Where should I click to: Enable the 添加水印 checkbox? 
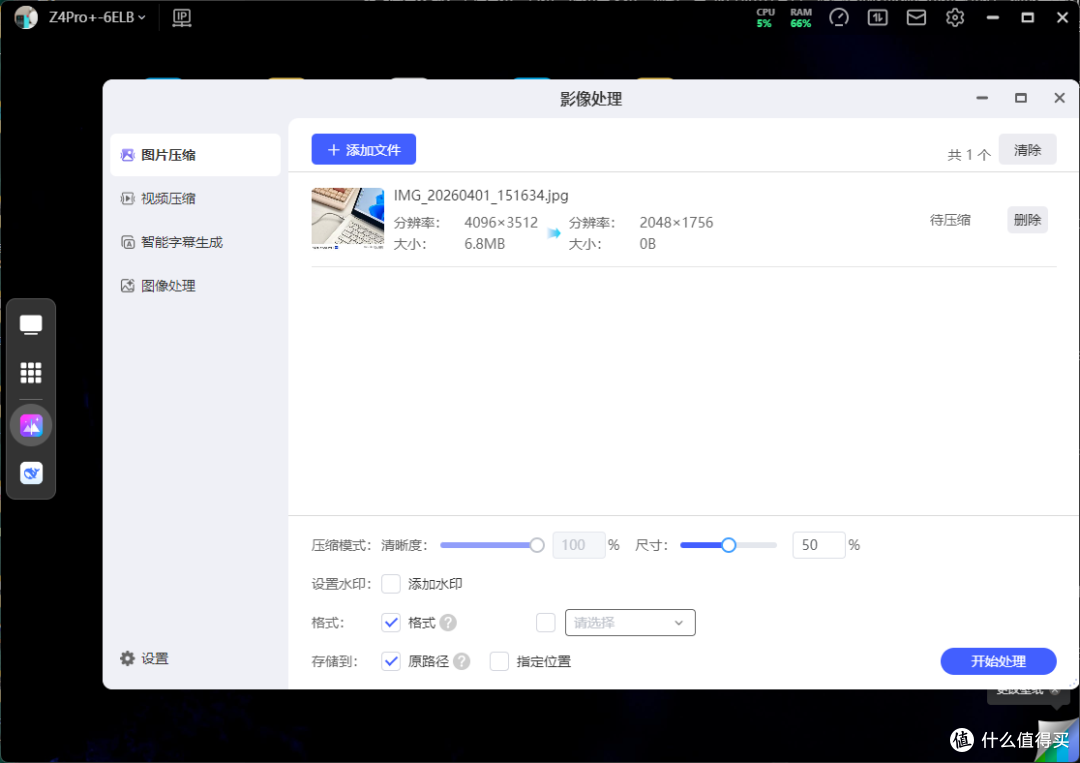pyautogui.click(x=391, y=584)
